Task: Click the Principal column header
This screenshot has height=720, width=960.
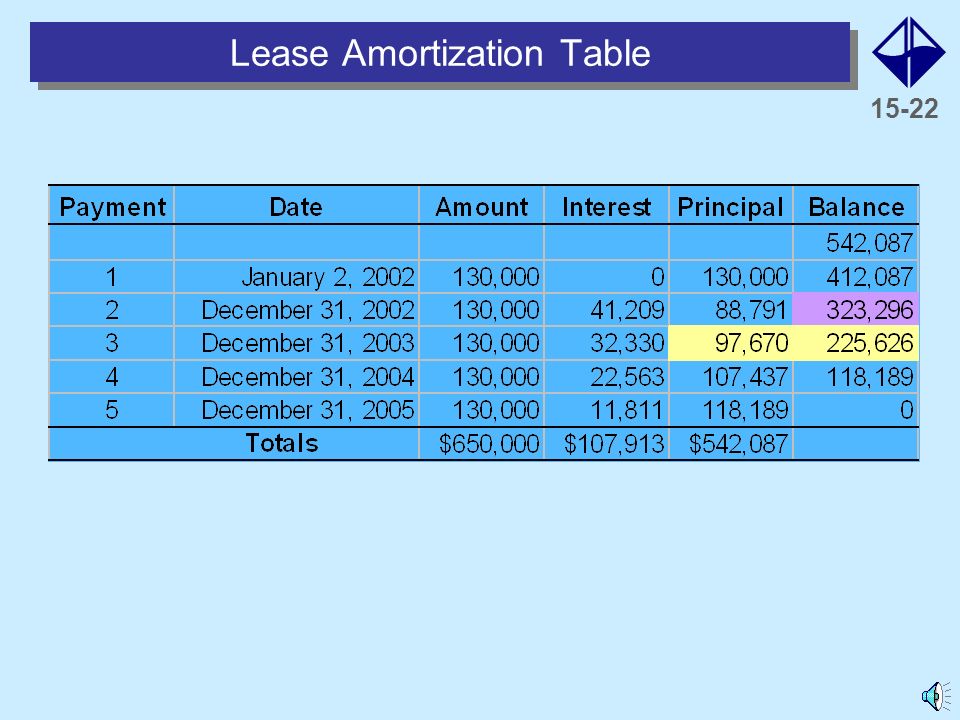Action: point(730,206)
